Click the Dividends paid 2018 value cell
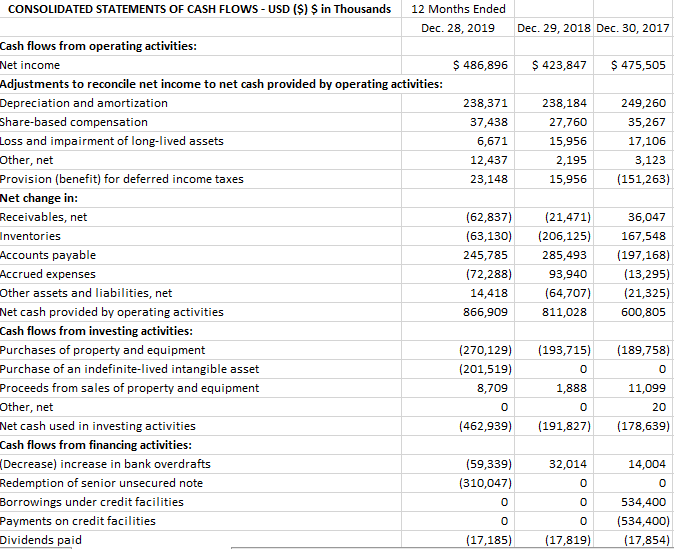 [x=554, y=540]
